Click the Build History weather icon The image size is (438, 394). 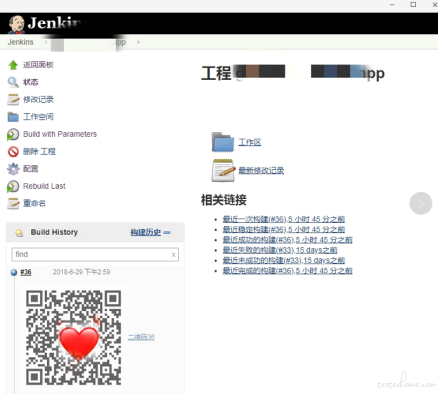[x=19, y=232]
